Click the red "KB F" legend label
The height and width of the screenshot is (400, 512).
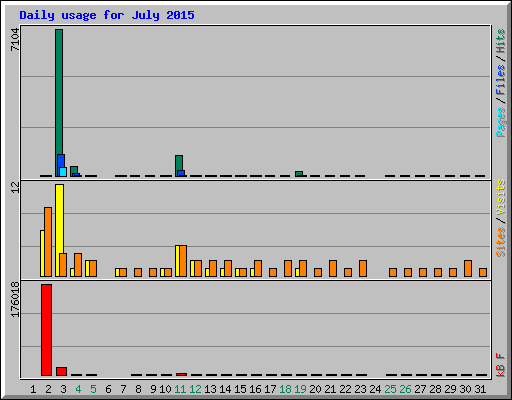pos(501,365)
